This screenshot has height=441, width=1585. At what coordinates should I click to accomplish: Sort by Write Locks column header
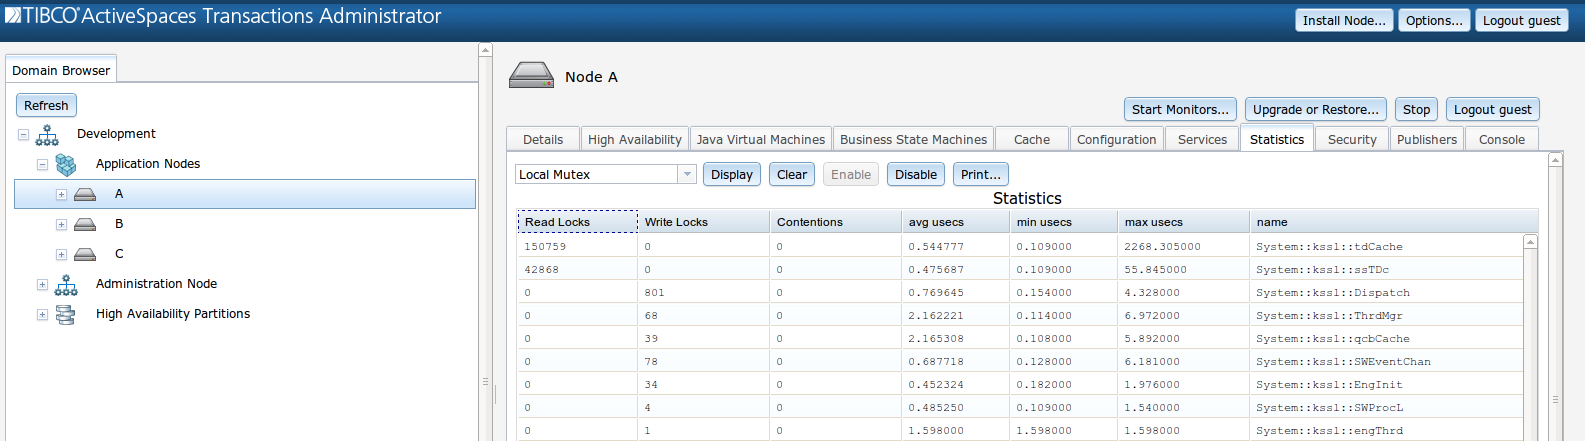pos(703,222)
